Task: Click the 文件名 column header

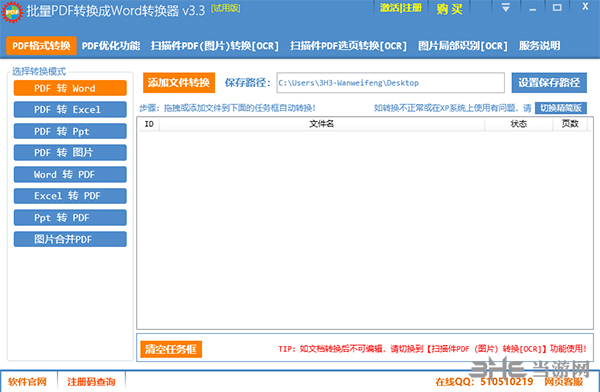Action: [x=322, y=124]
